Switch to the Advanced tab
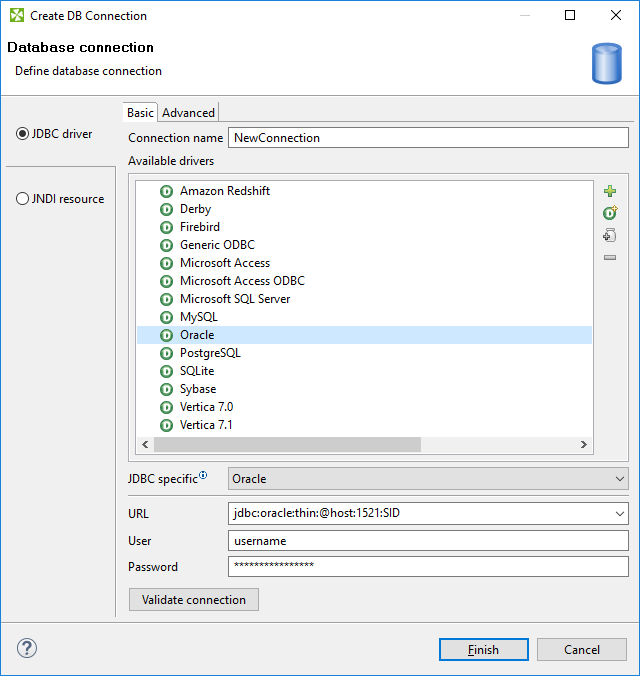The height and width of the screenshot is (676, 640). point(188,113)
